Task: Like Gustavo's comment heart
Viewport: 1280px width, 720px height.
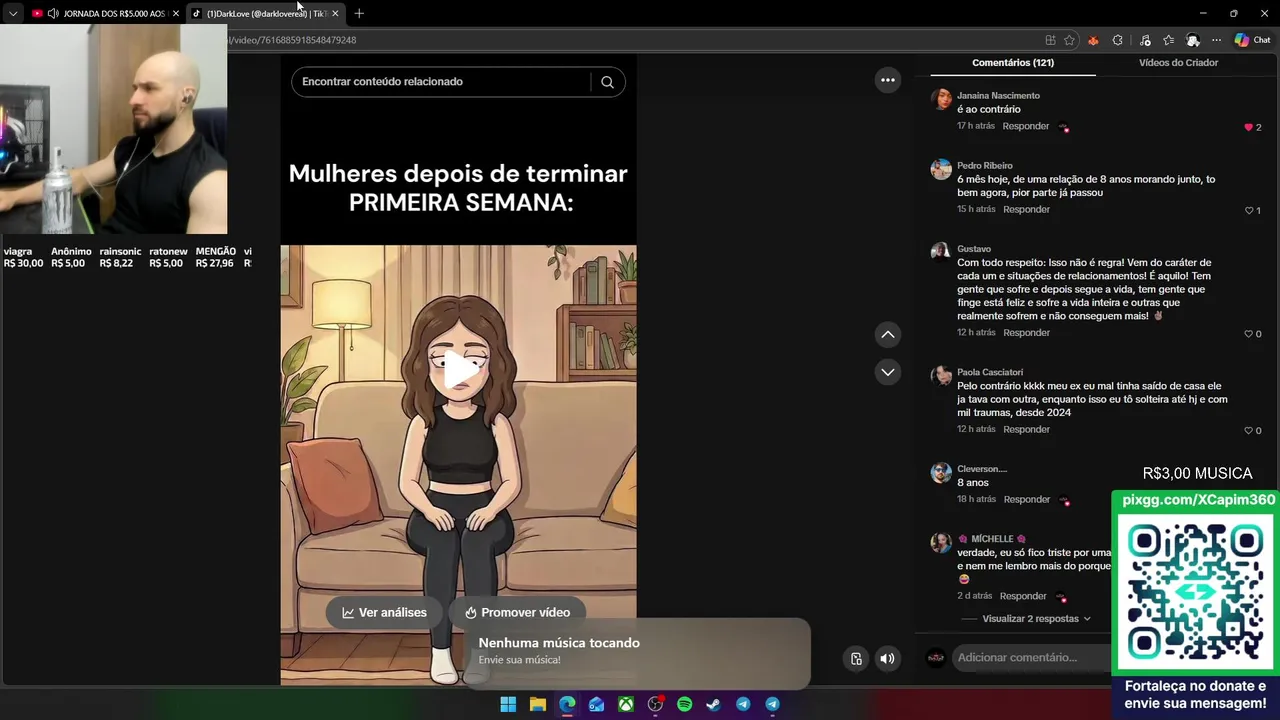Action: point(1248,333)
